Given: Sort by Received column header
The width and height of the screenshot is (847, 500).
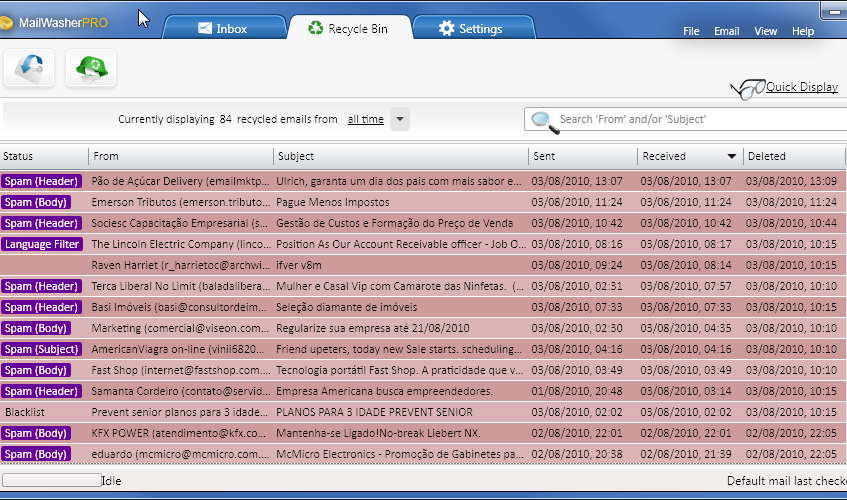Looking at the screenshot, I should coord(690,156).
